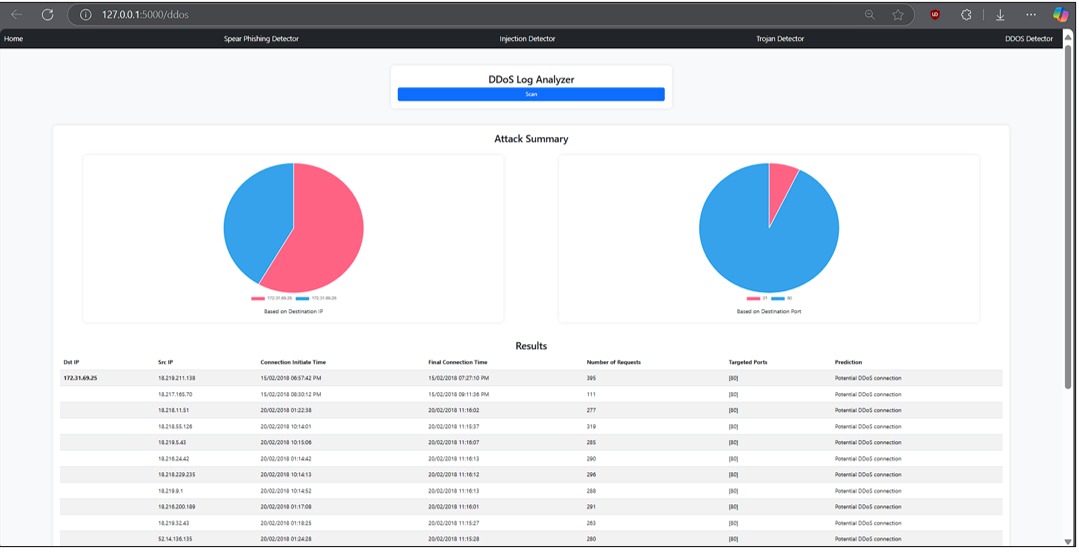1079x553 pixels.
Task: Select source IP 18.216.24.42
Action: (x=173, y=459)
